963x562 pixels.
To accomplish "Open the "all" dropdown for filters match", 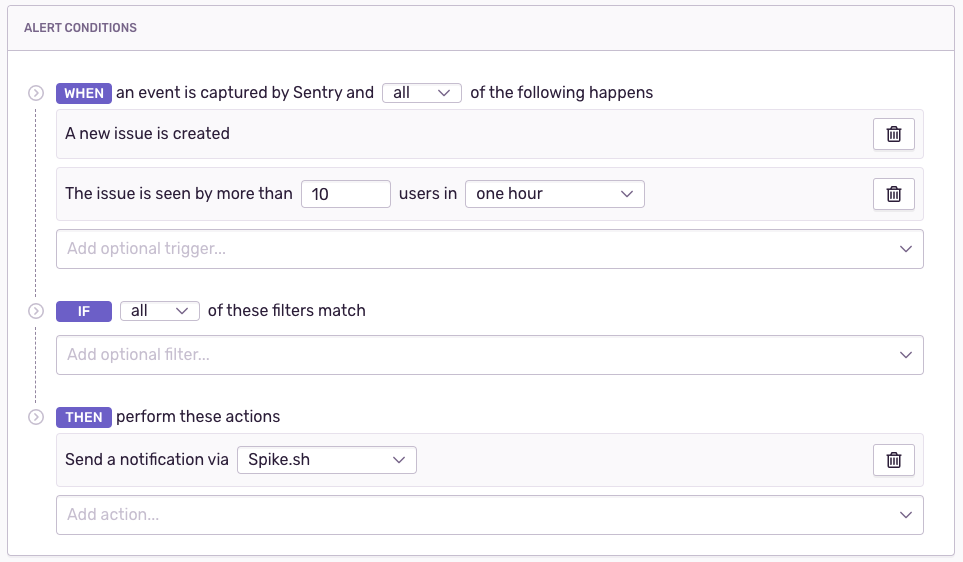I will pos(159,311).
